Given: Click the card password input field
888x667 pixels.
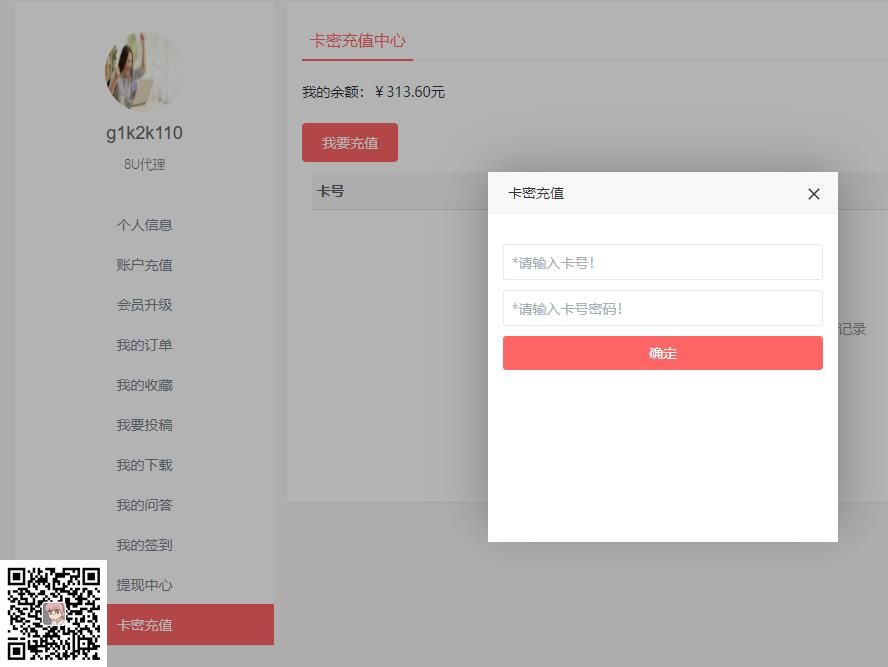Looking at the screenshot, I should pyautogui.click(x=662, y=308).
